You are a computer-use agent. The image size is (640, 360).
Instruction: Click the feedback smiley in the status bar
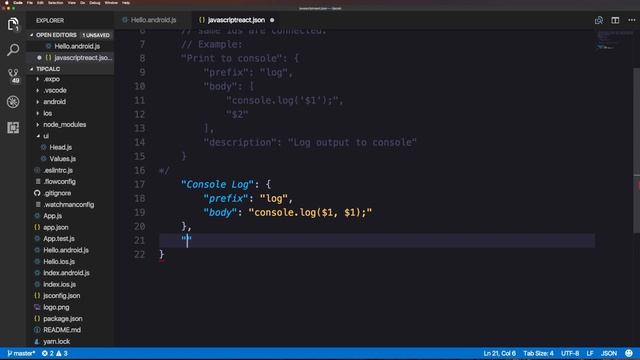[x=629, y=353]
